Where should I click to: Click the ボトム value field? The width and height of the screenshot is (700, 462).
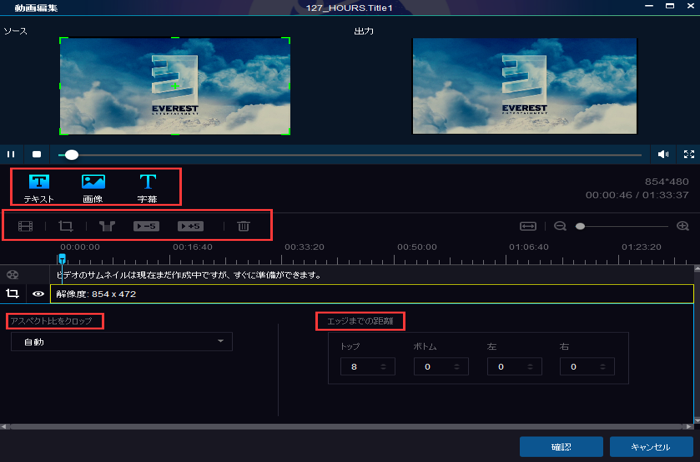click(441, 366)
